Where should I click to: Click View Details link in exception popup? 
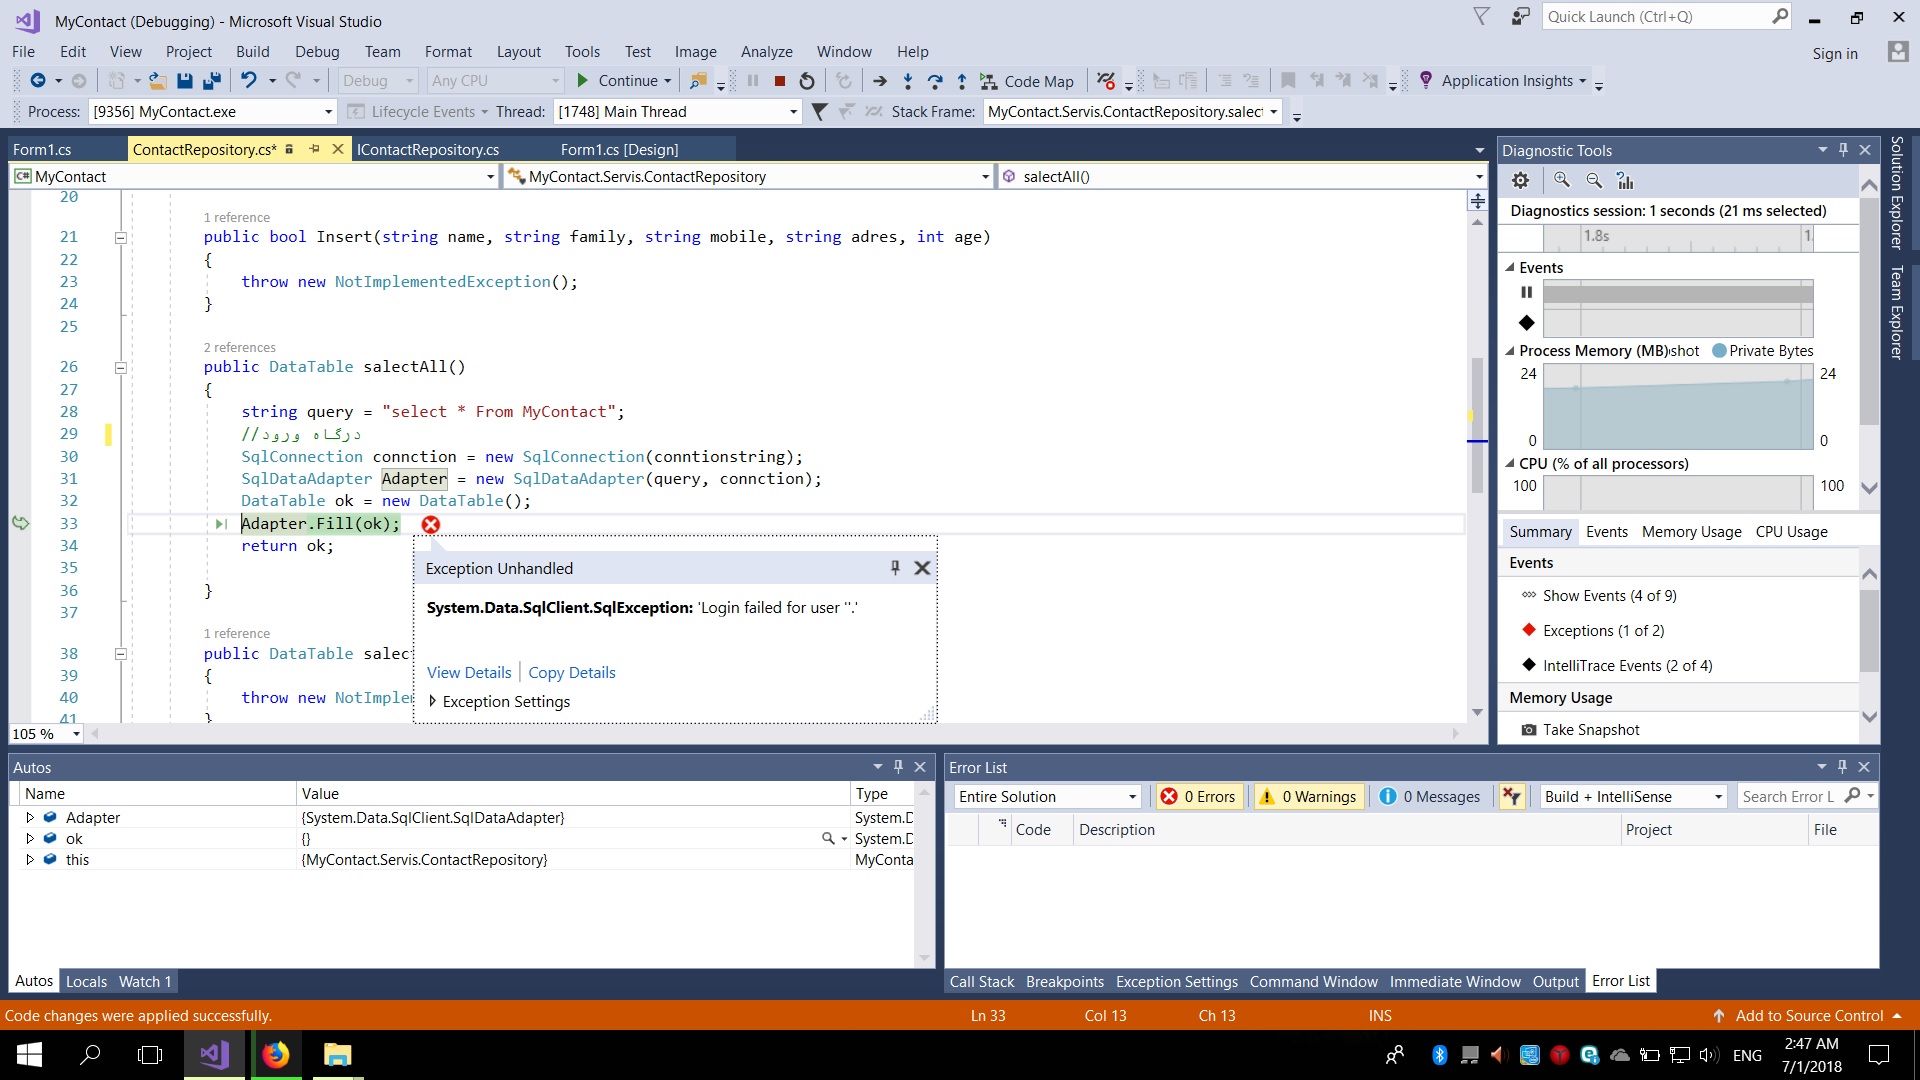[469, 673]
